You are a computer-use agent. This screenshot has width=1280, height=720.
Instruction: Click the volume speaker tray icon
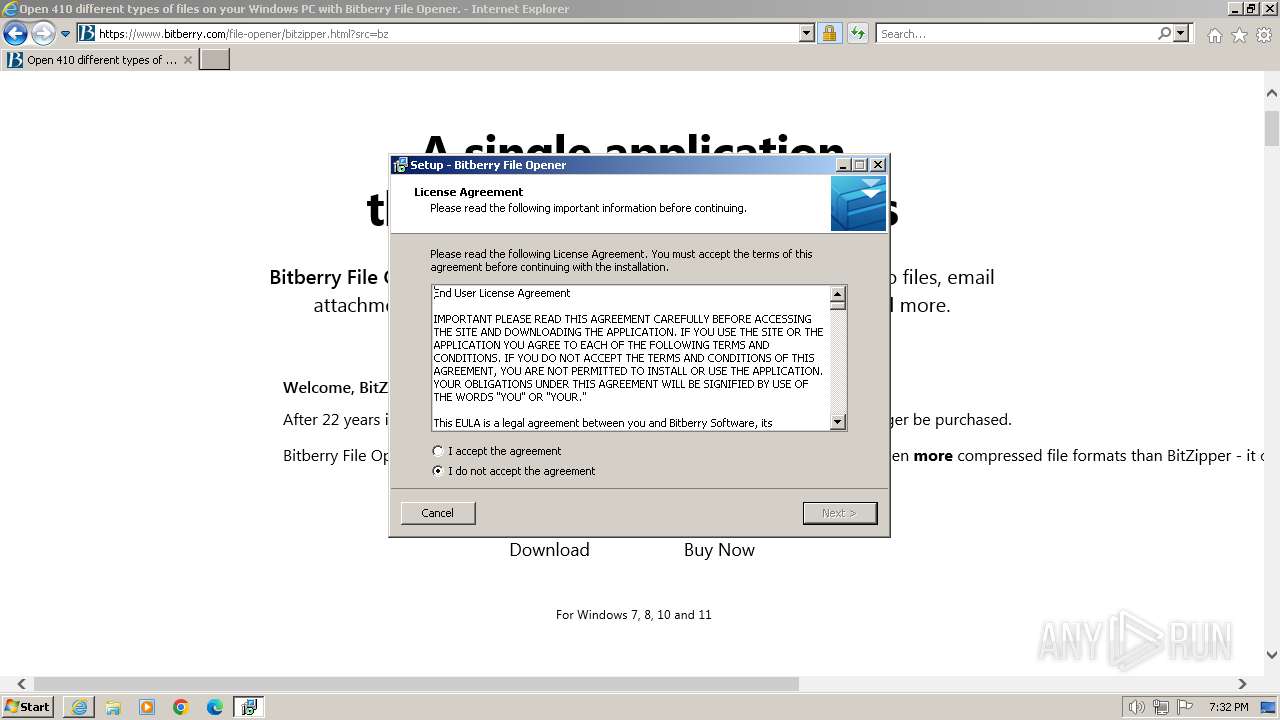pos(1136,707)
